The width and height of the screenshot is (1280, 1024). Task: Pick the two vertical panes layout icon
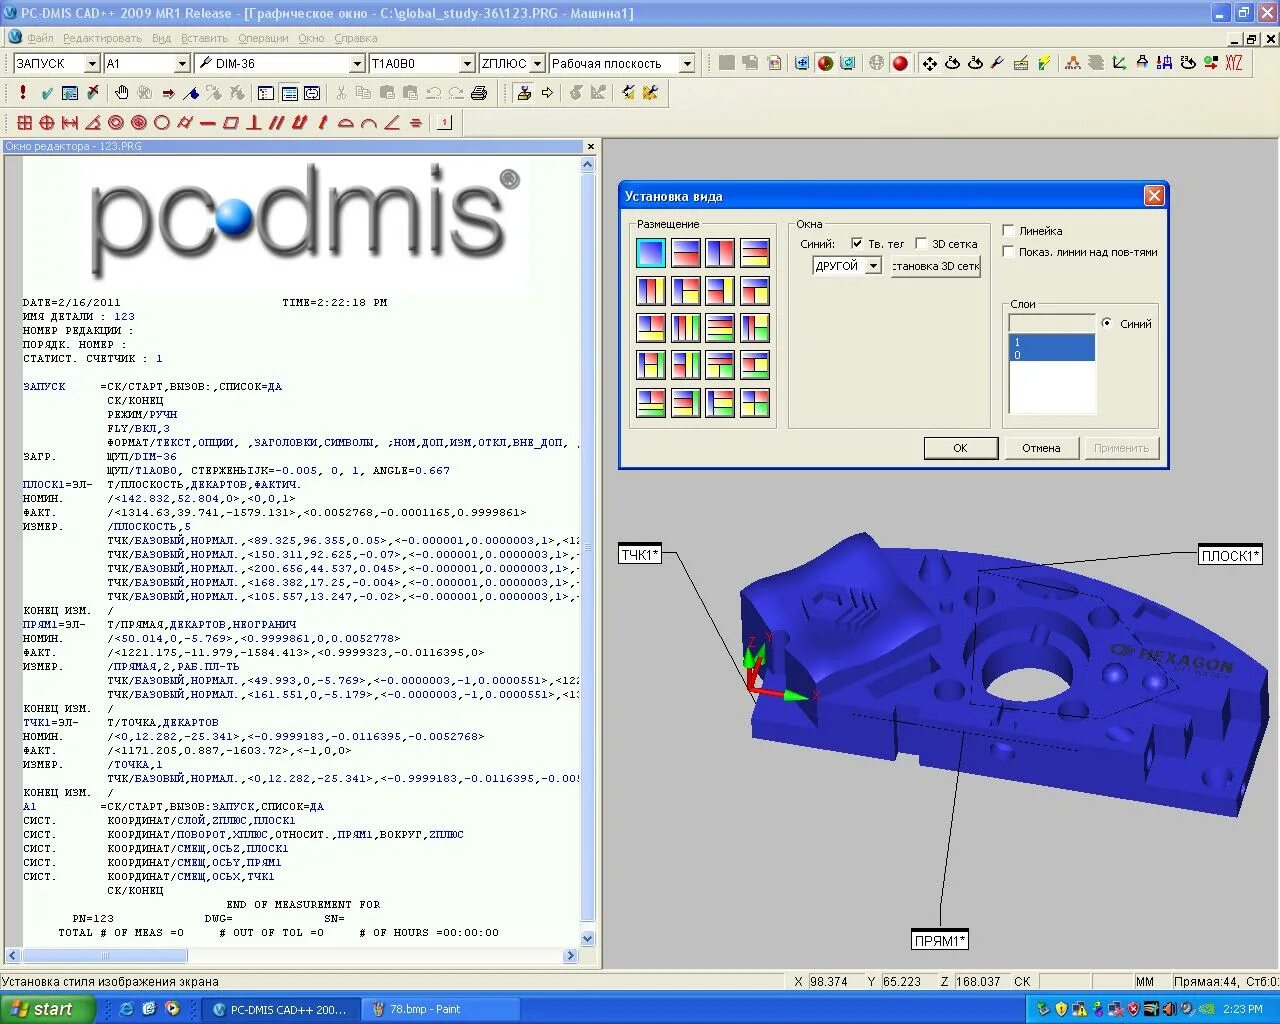pyautogui.click(x=720, y=253)
